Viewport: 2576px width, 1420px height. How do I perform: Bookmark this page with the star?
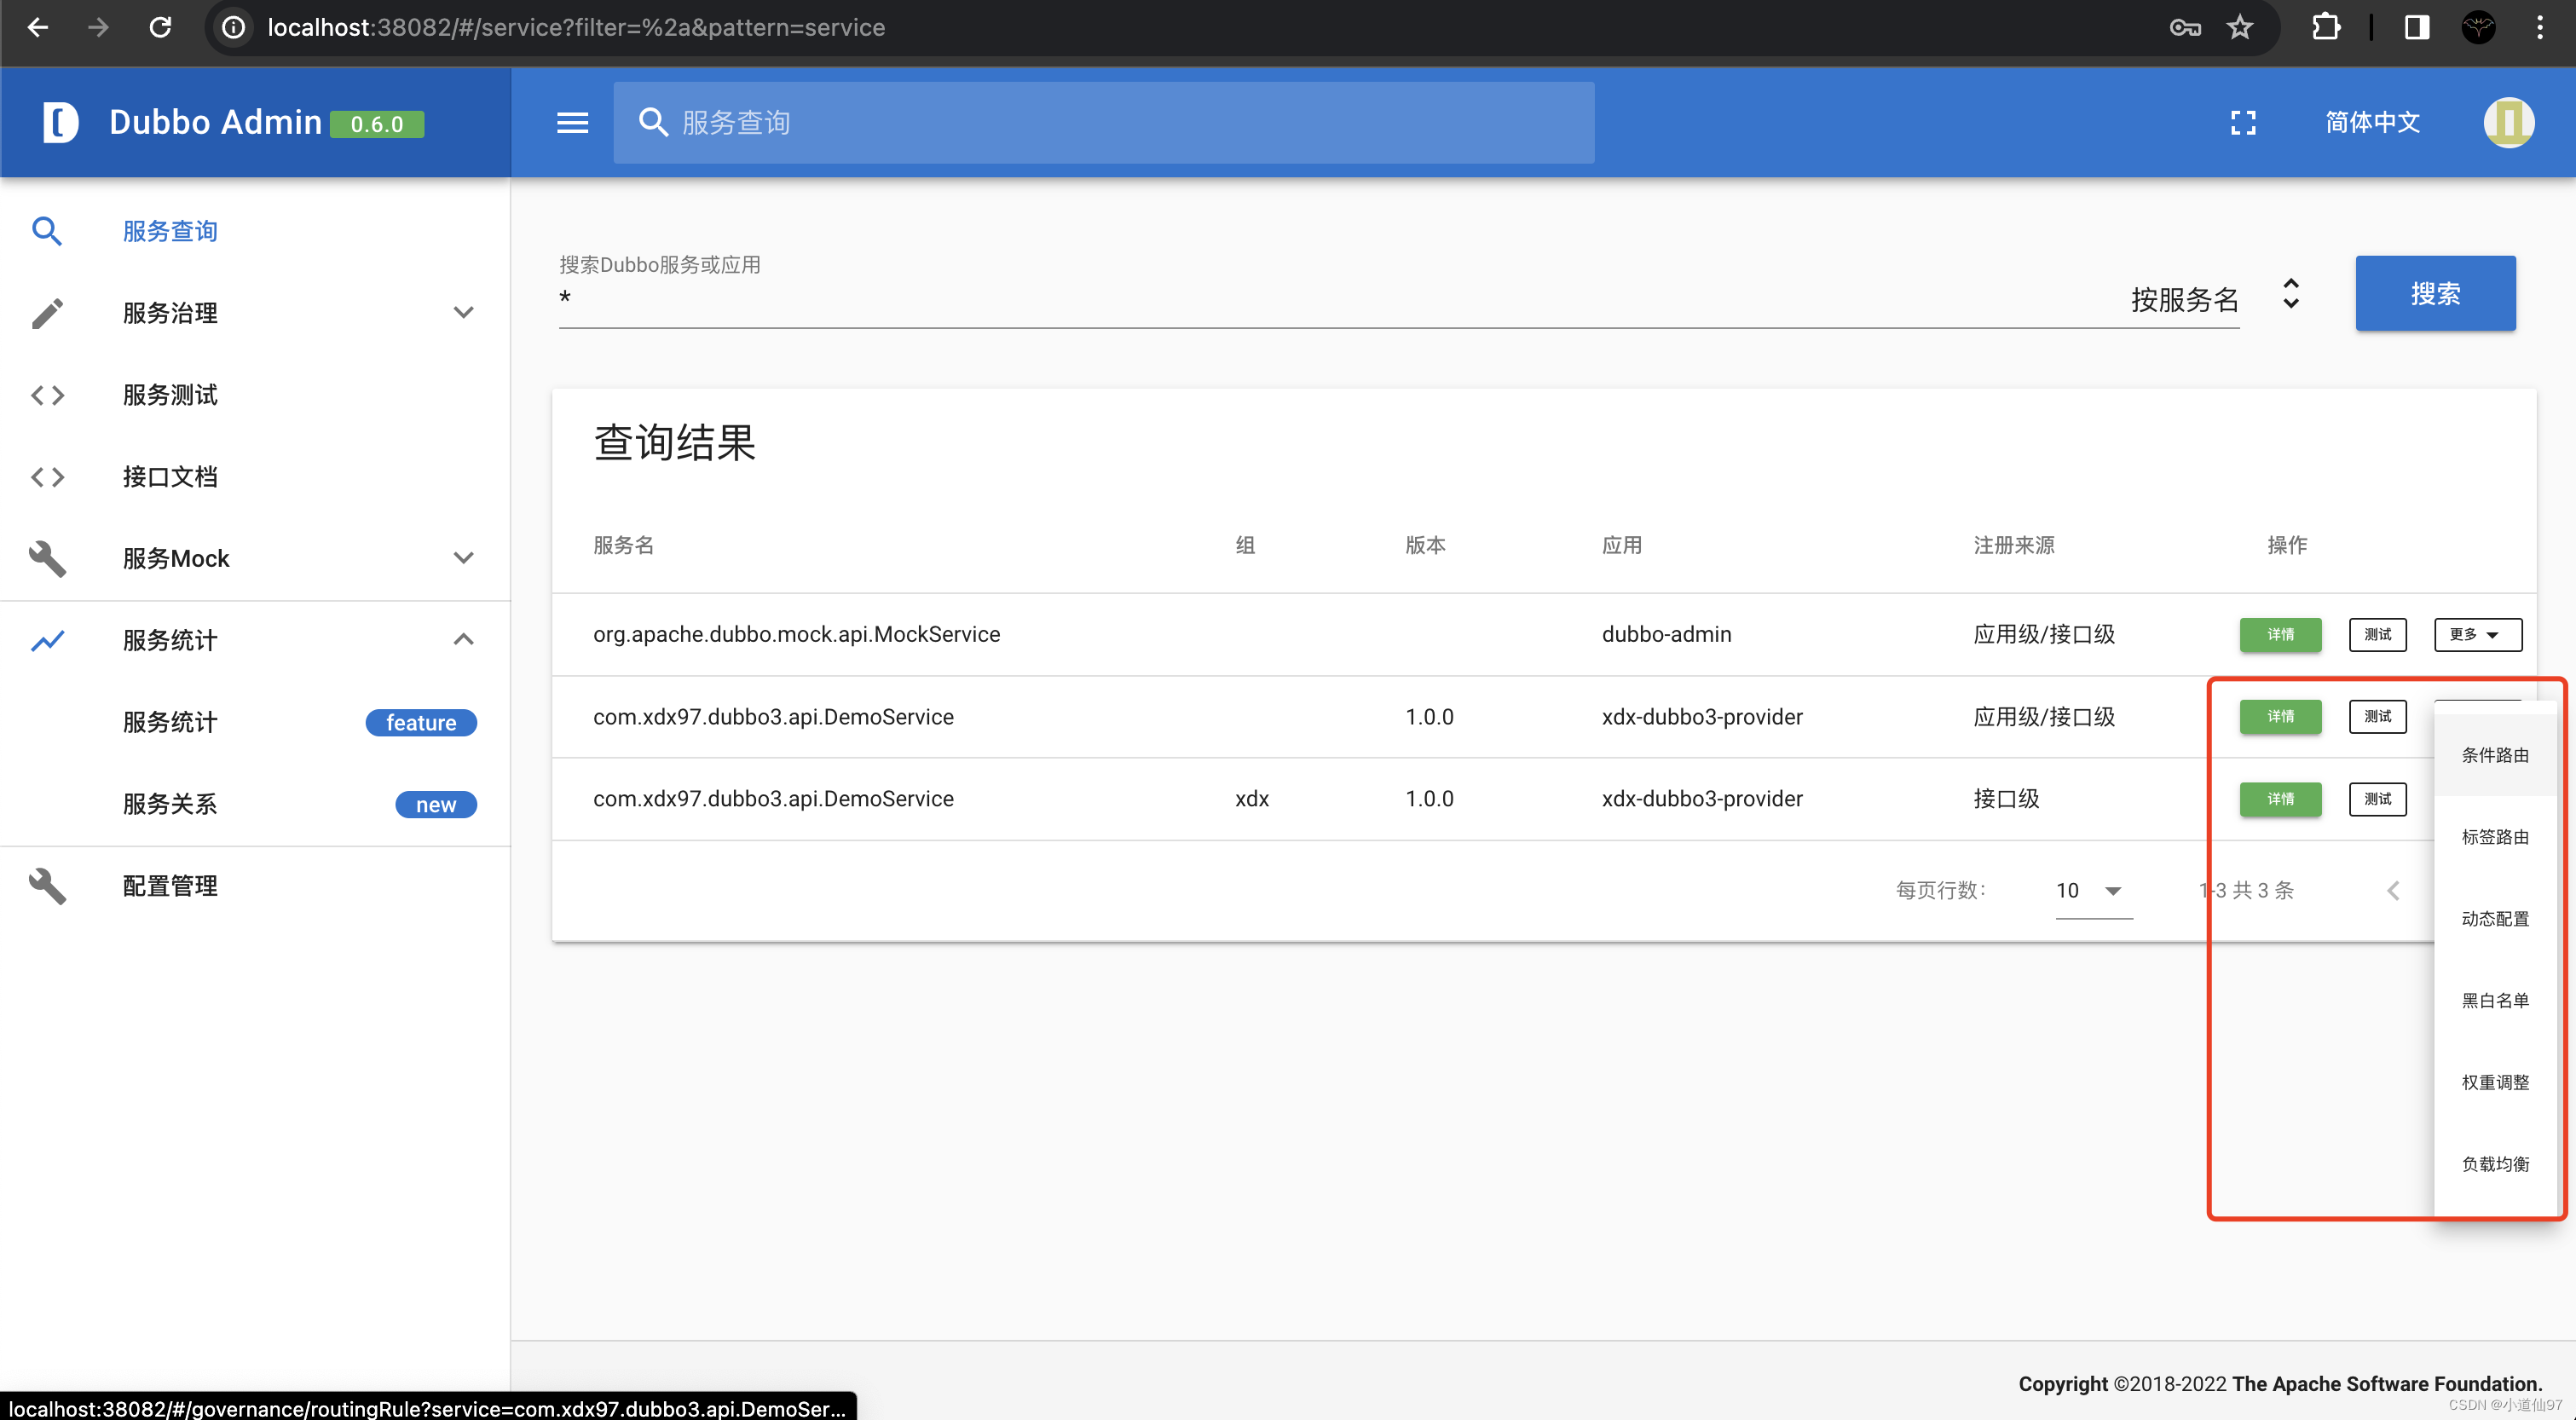(x=2240, y=27)
